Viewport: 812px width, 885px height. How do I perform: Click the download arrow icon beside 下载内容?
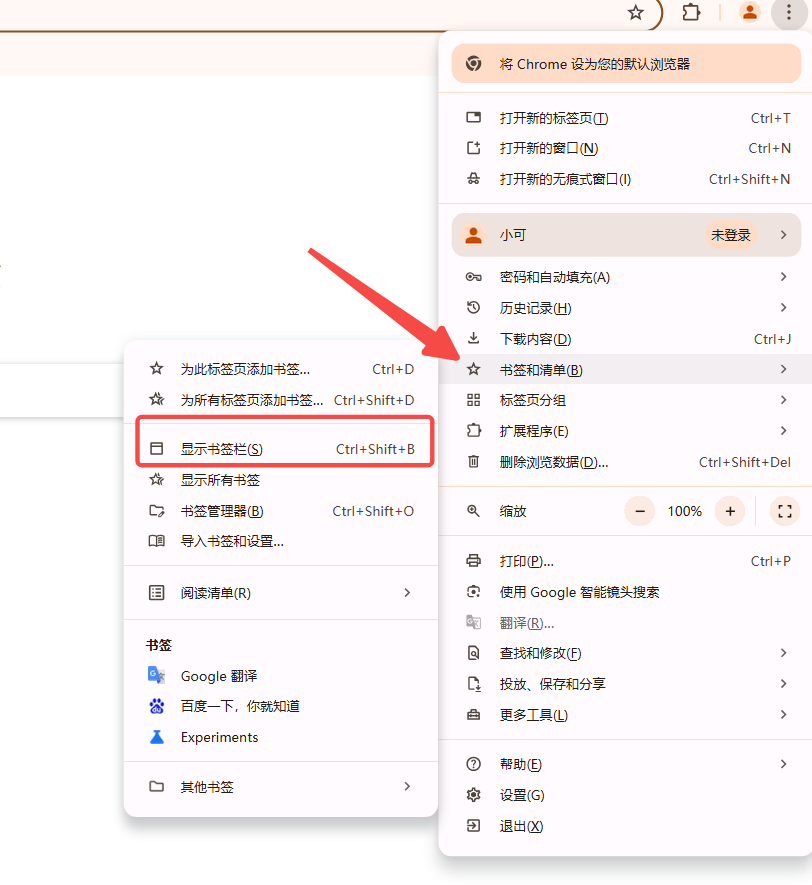tap(473, 338)
